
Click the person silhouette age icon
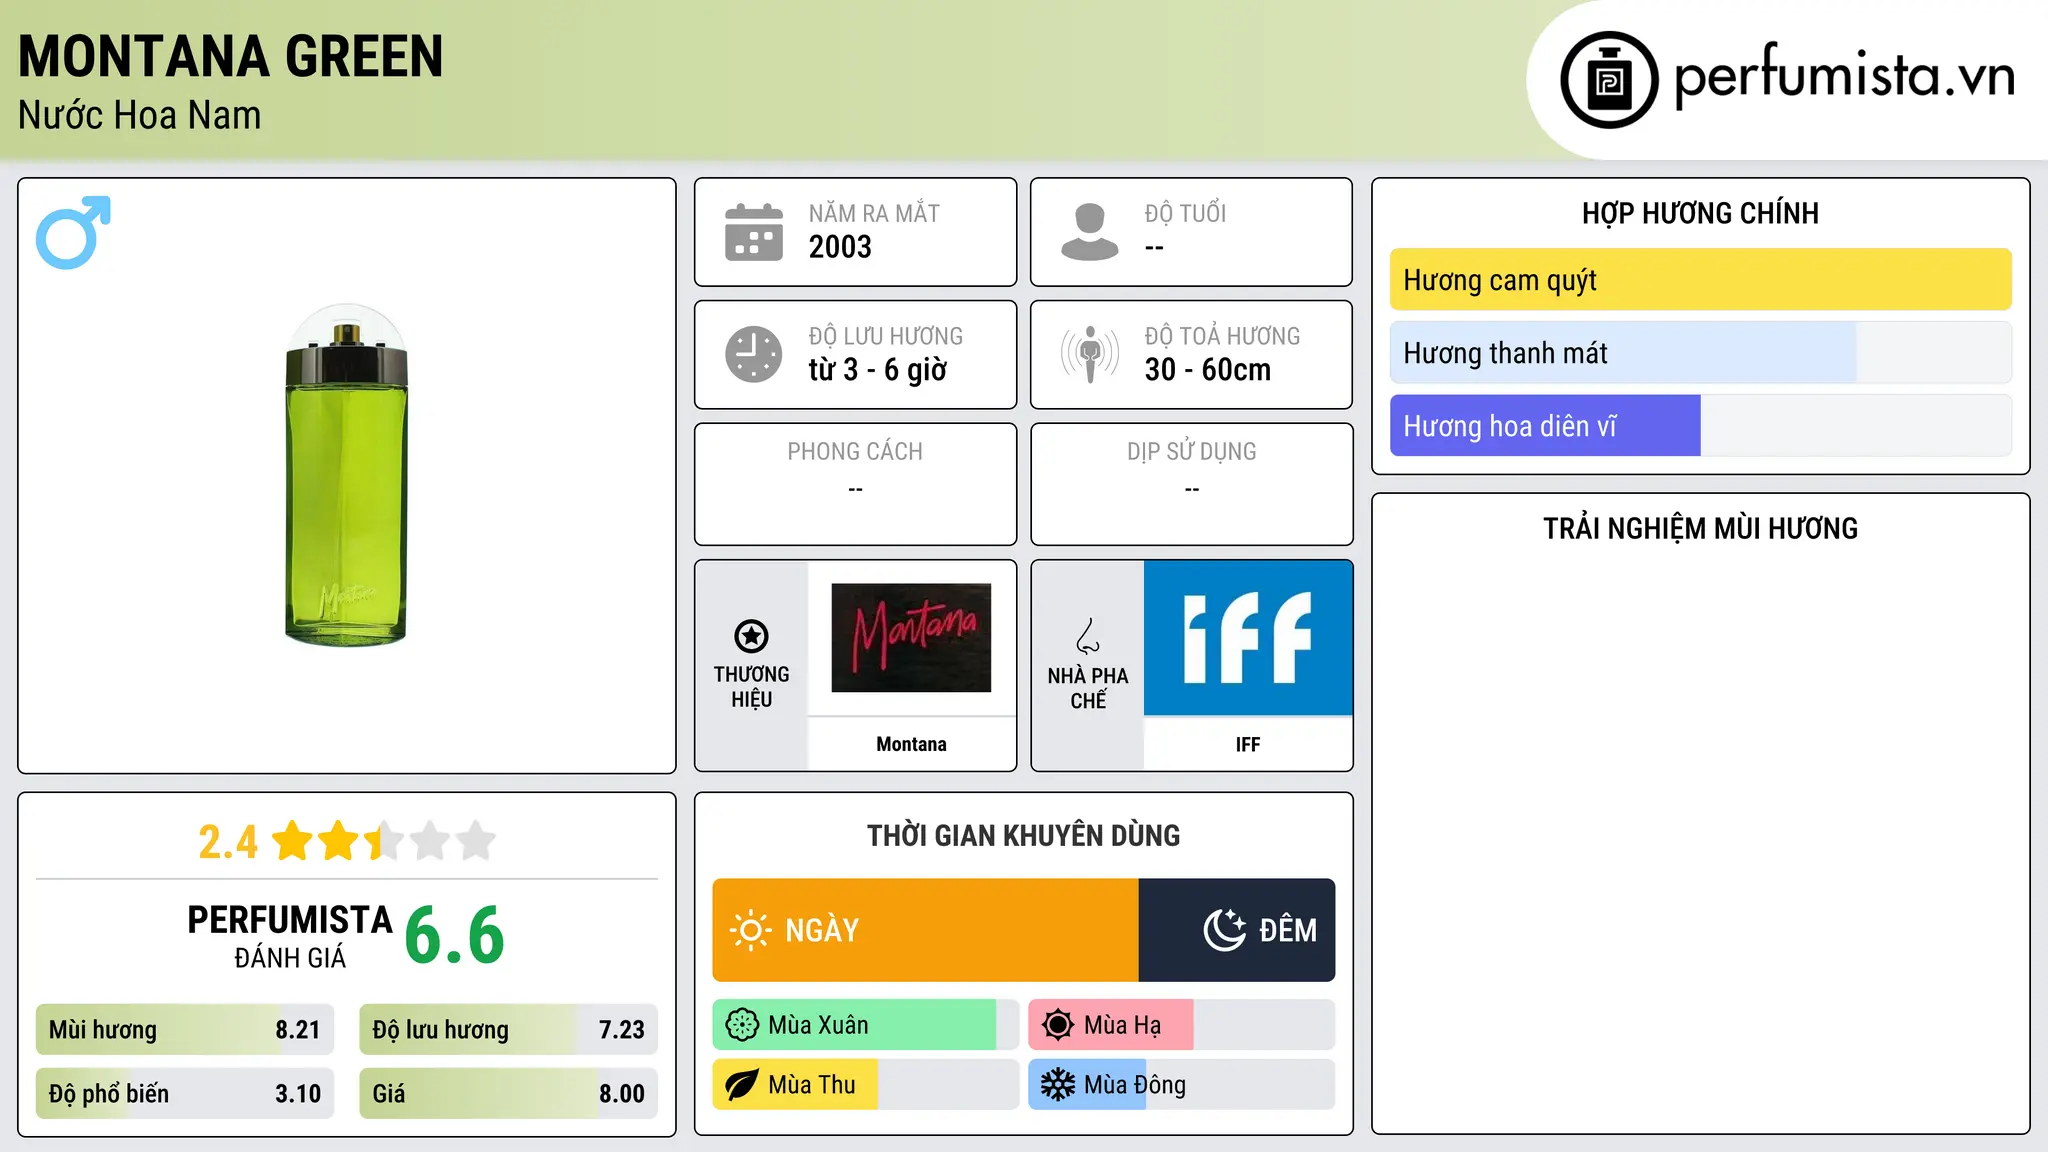[x=1090, y=232]
